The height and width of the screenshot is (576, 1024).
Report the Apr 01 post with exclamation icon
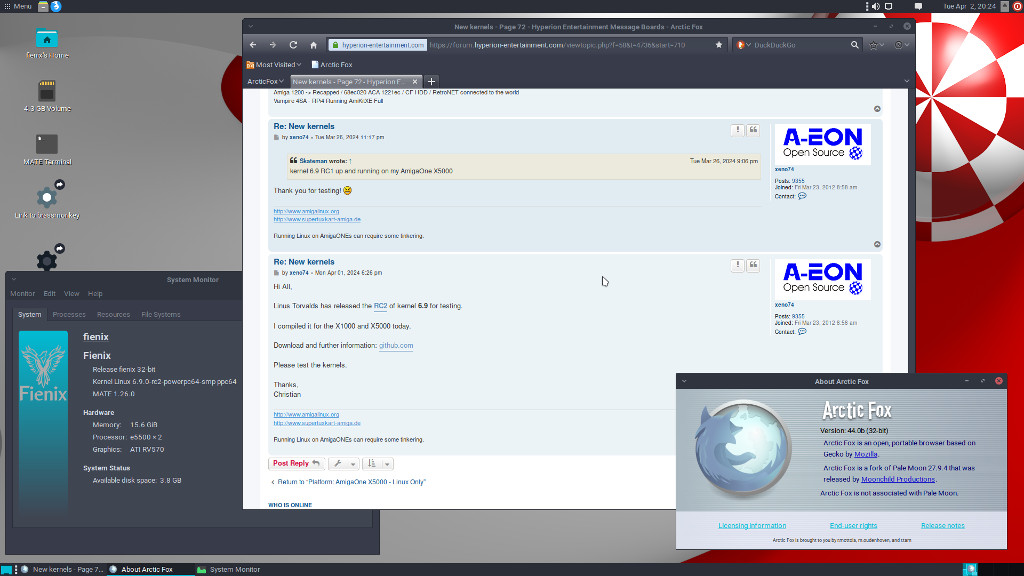[737, 265]
